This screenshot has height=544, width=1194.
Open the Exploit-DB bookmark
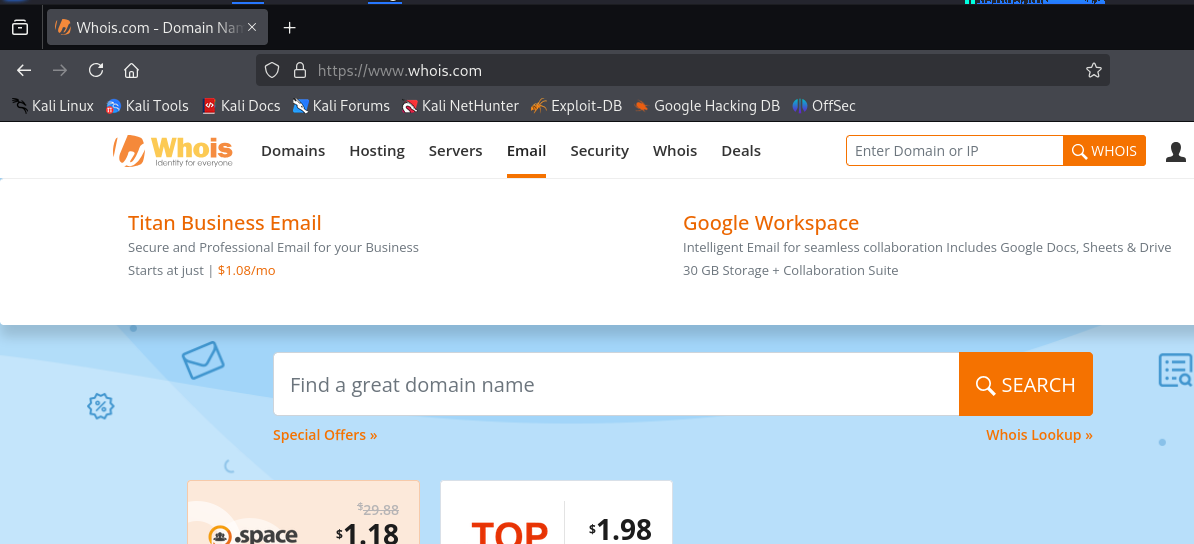[576, 106]
